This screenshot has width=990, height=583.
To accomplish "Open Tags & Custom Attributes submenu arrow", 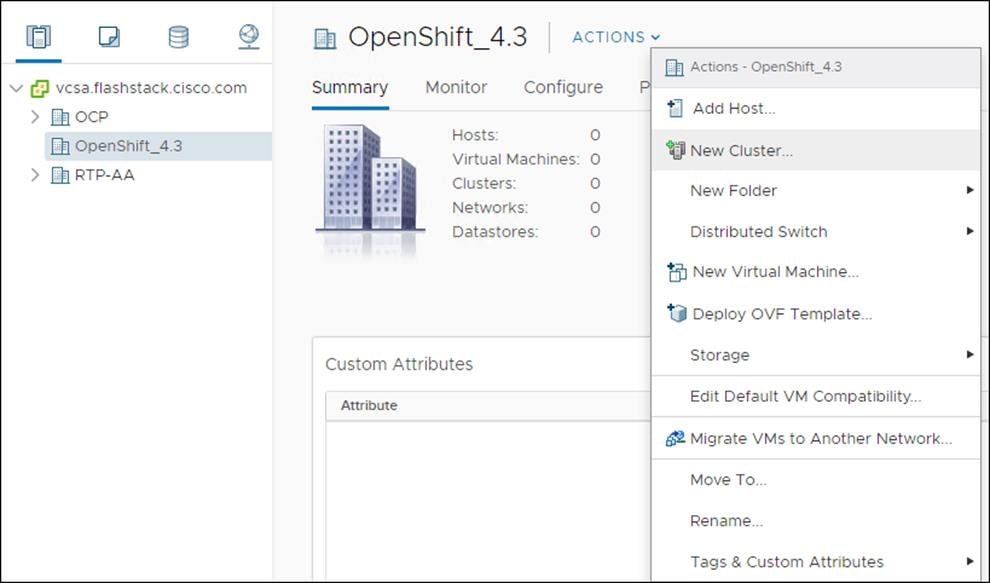I will [970, 562].
